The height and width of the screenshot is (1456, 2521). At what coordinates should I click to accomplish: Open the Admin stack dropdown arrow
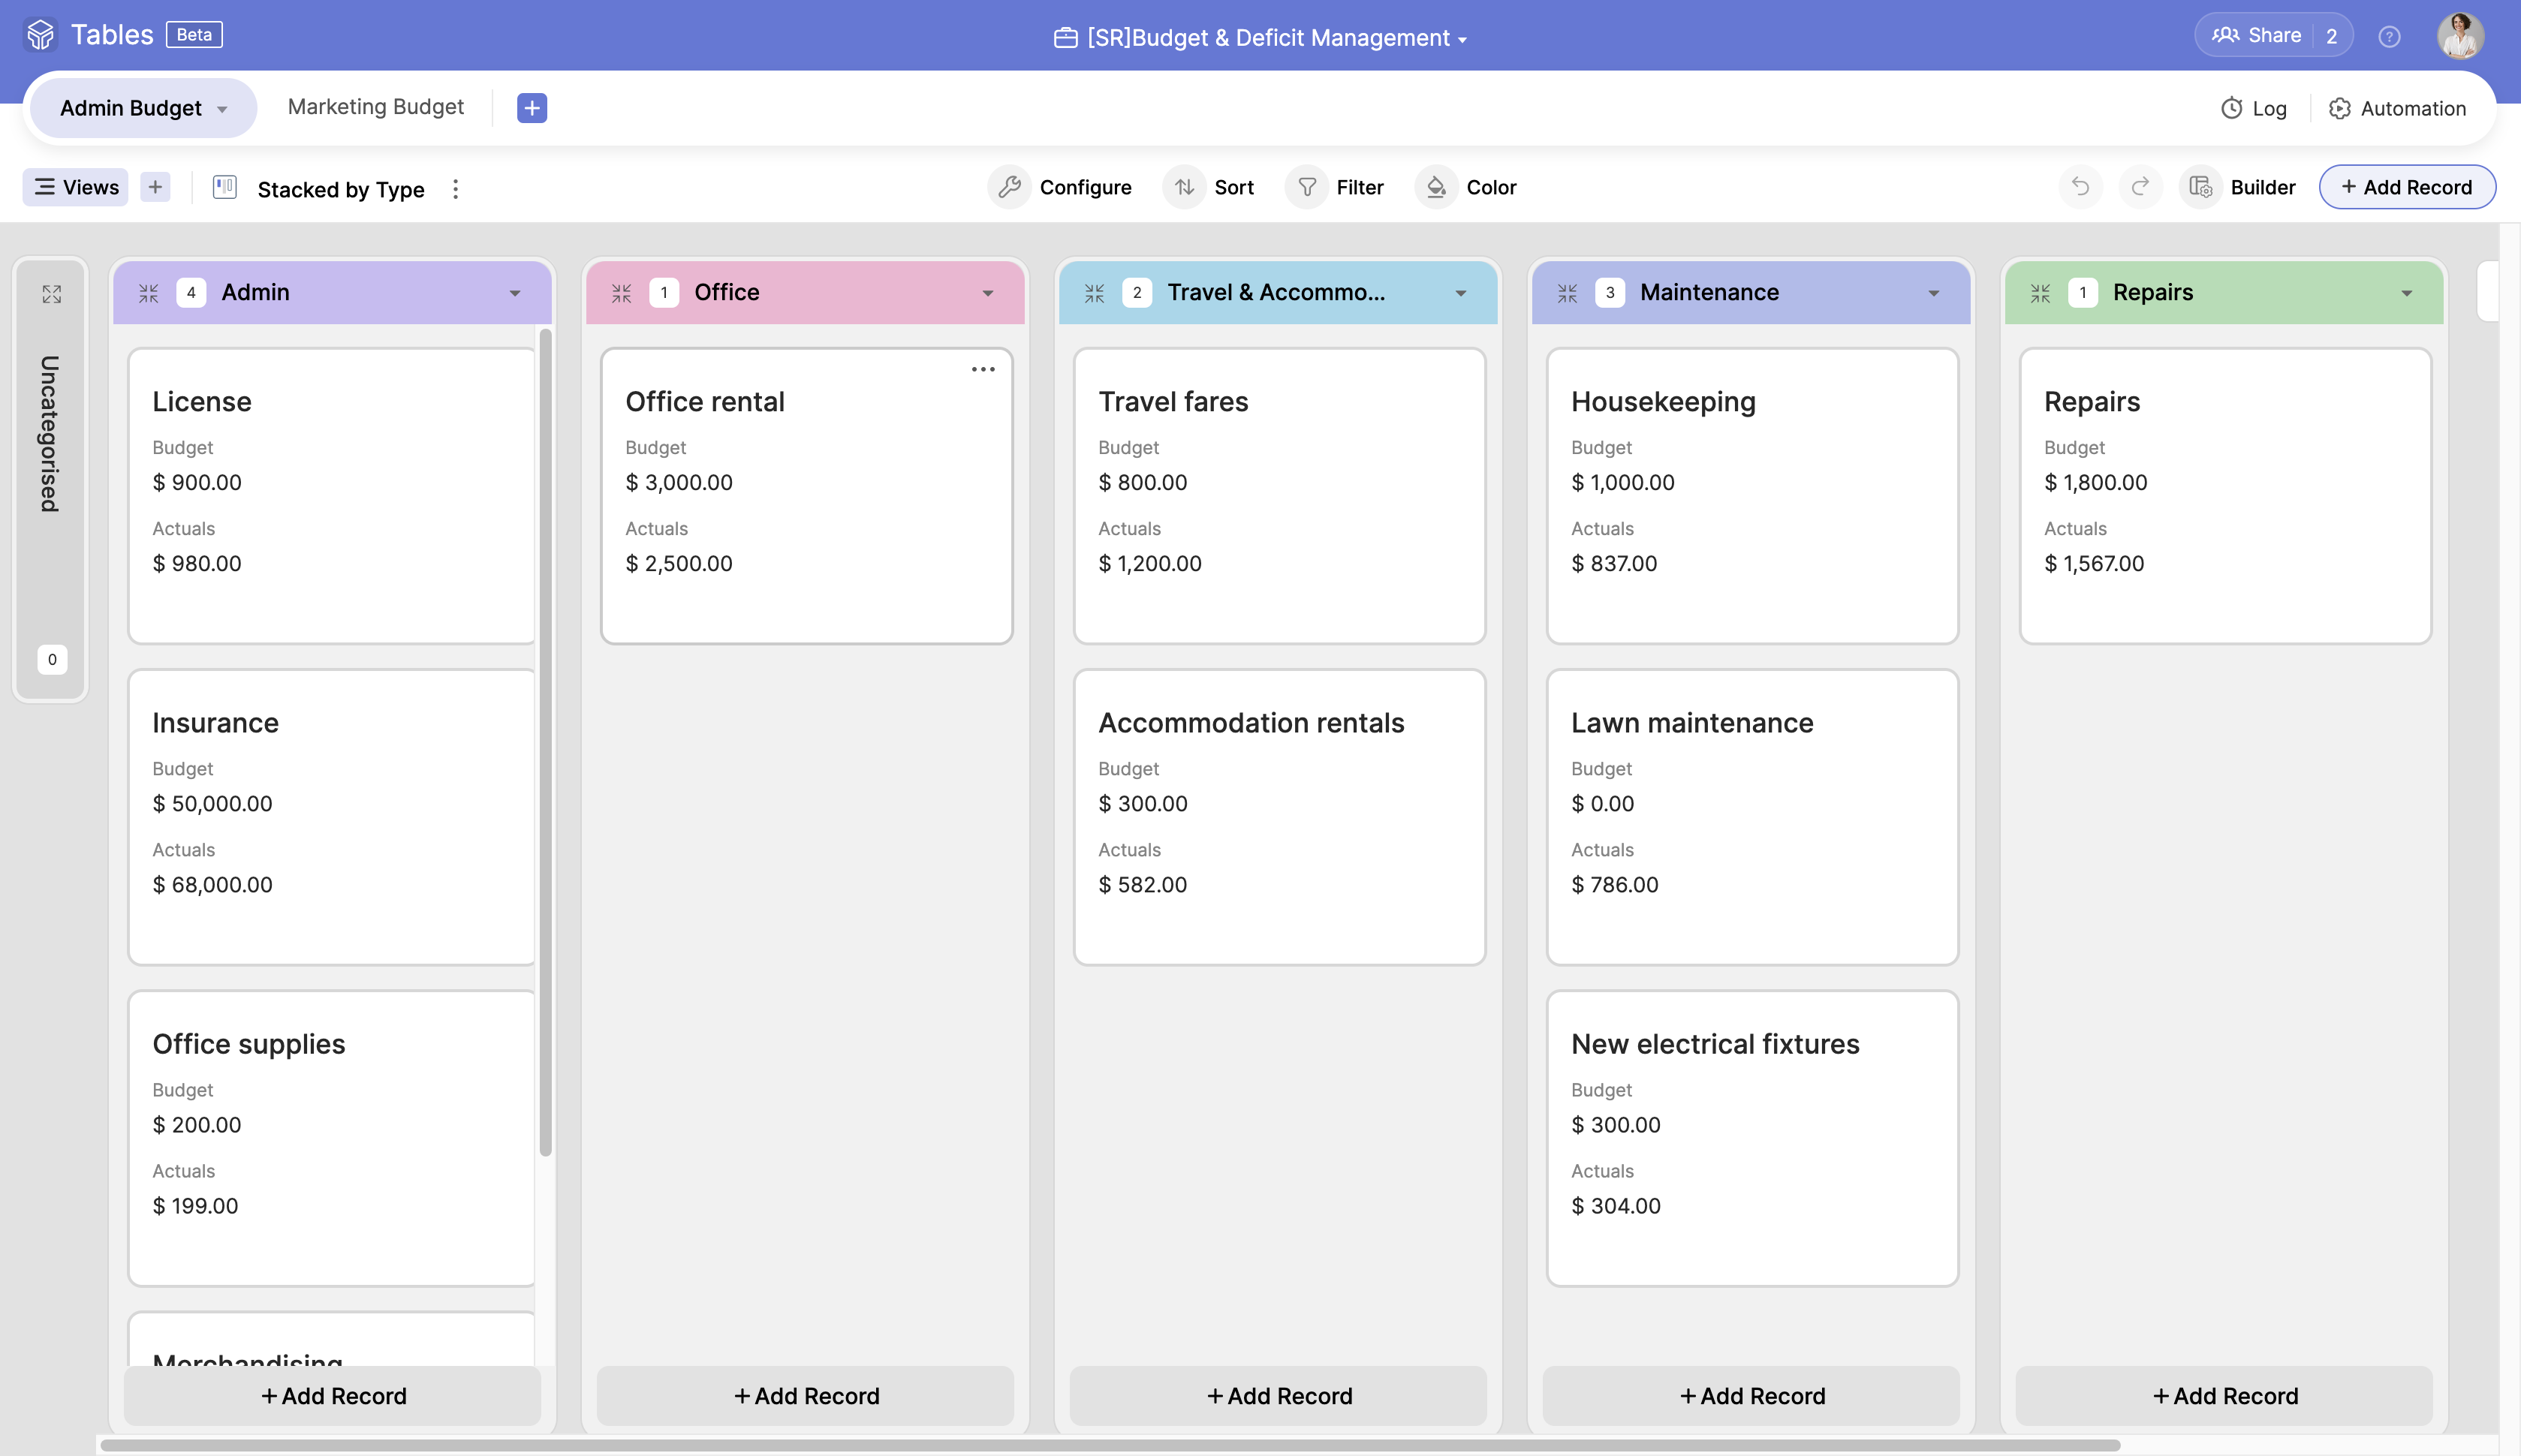515,293
